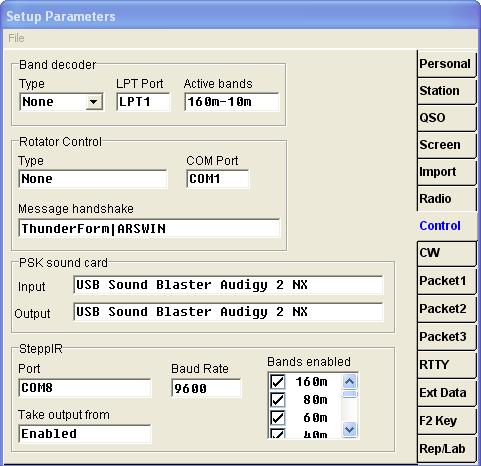Expand the Band decoder Type dropdown arrow

tap(94, 102)
